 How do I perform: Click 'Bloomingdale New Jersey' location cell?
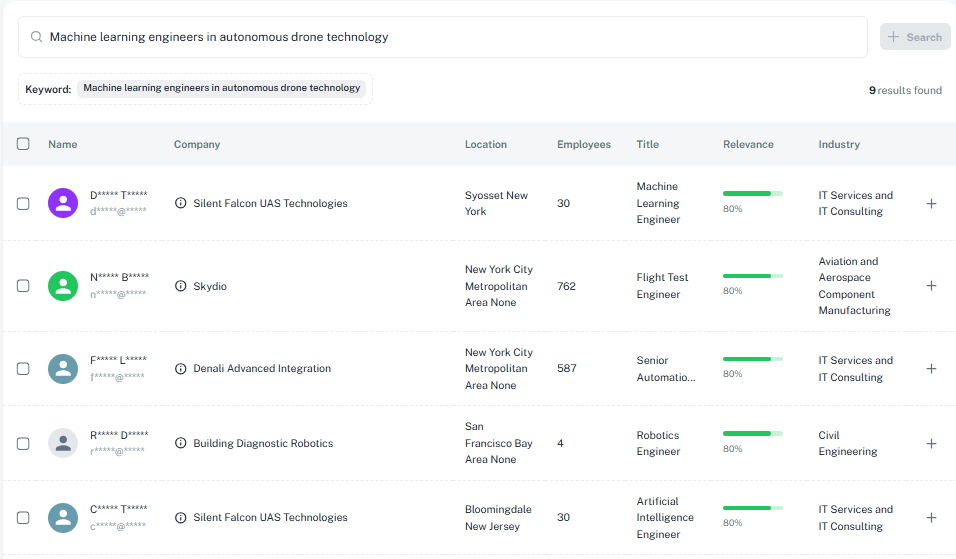pyautogui.click(x=498, y=518)
